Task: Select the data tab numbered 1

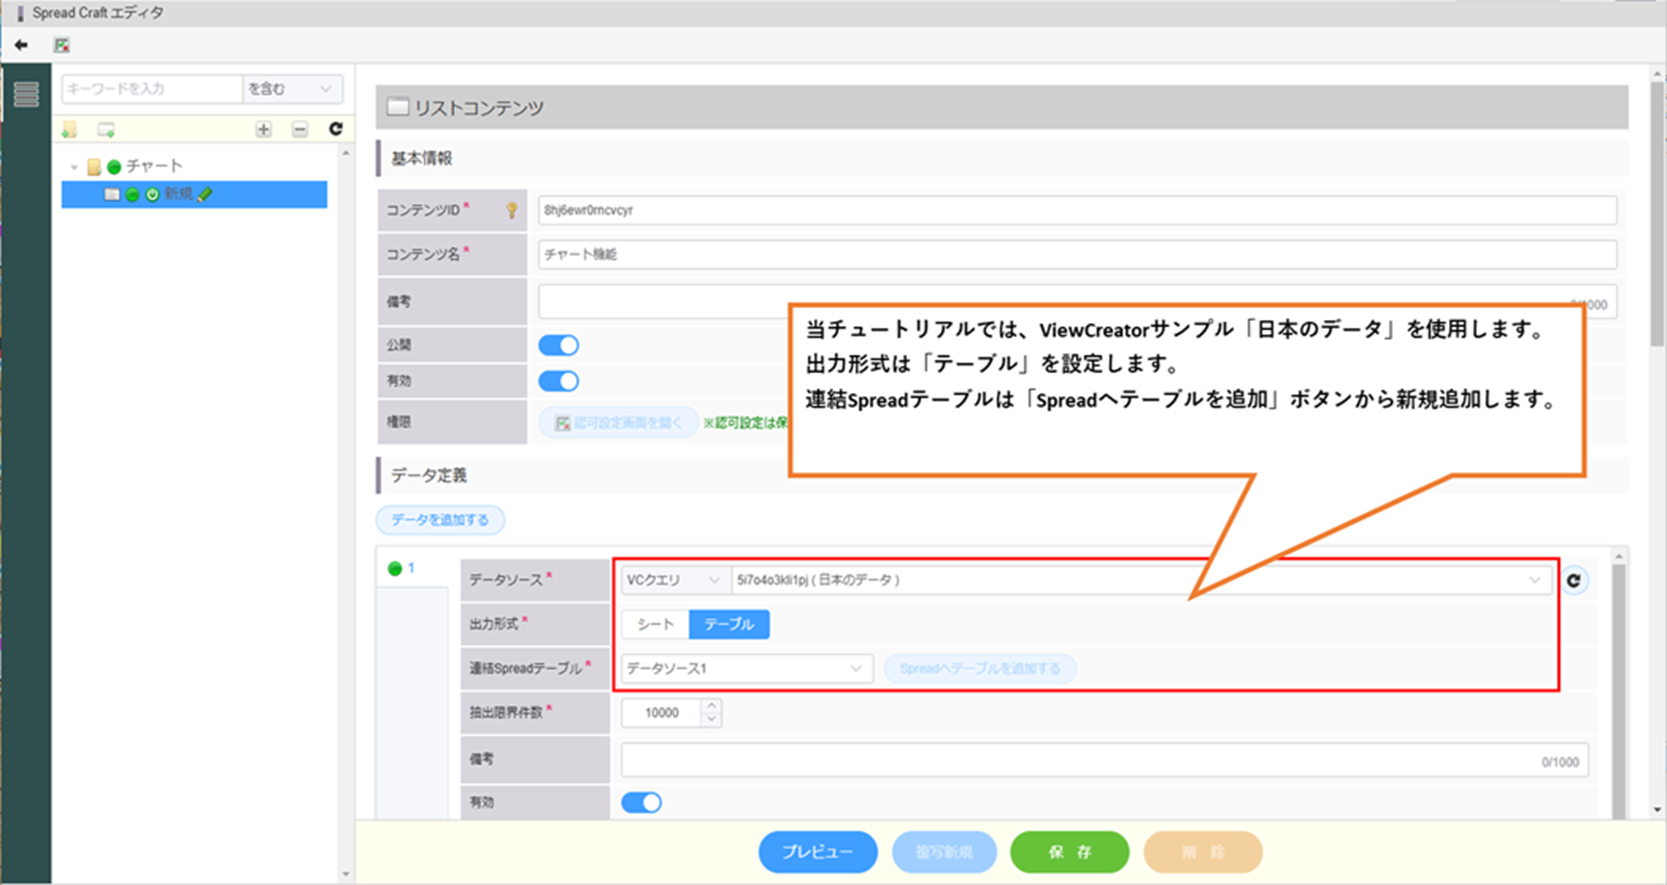Action: tap(402, 568)
